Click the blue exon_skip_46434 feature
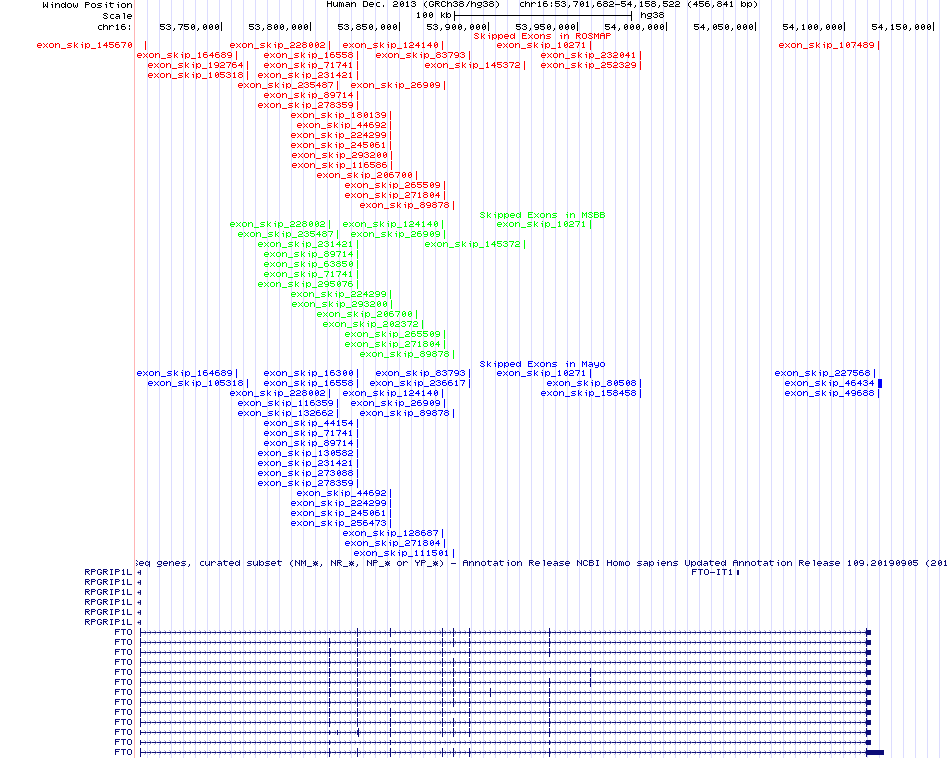 [829, 384]
